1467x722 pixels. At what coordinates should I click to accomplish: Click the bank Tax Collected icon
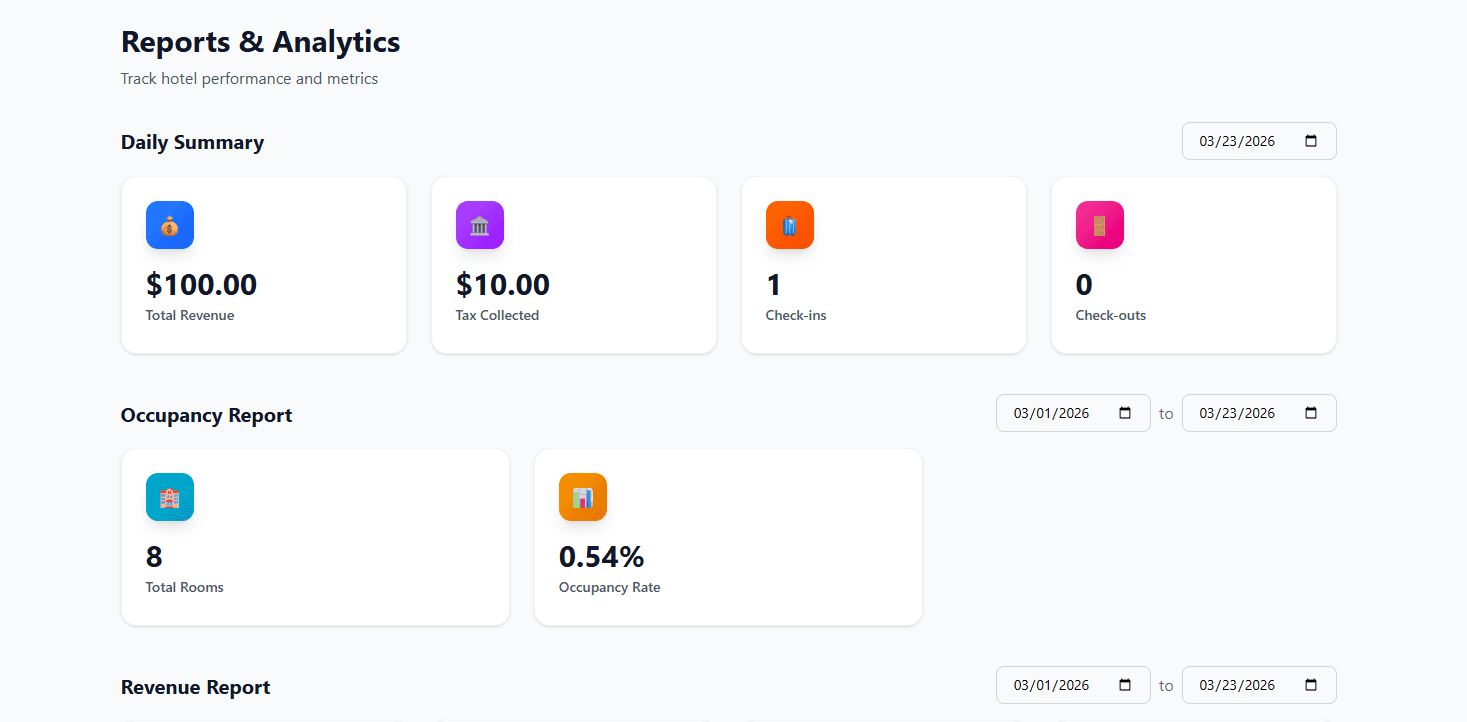[480, 225]
